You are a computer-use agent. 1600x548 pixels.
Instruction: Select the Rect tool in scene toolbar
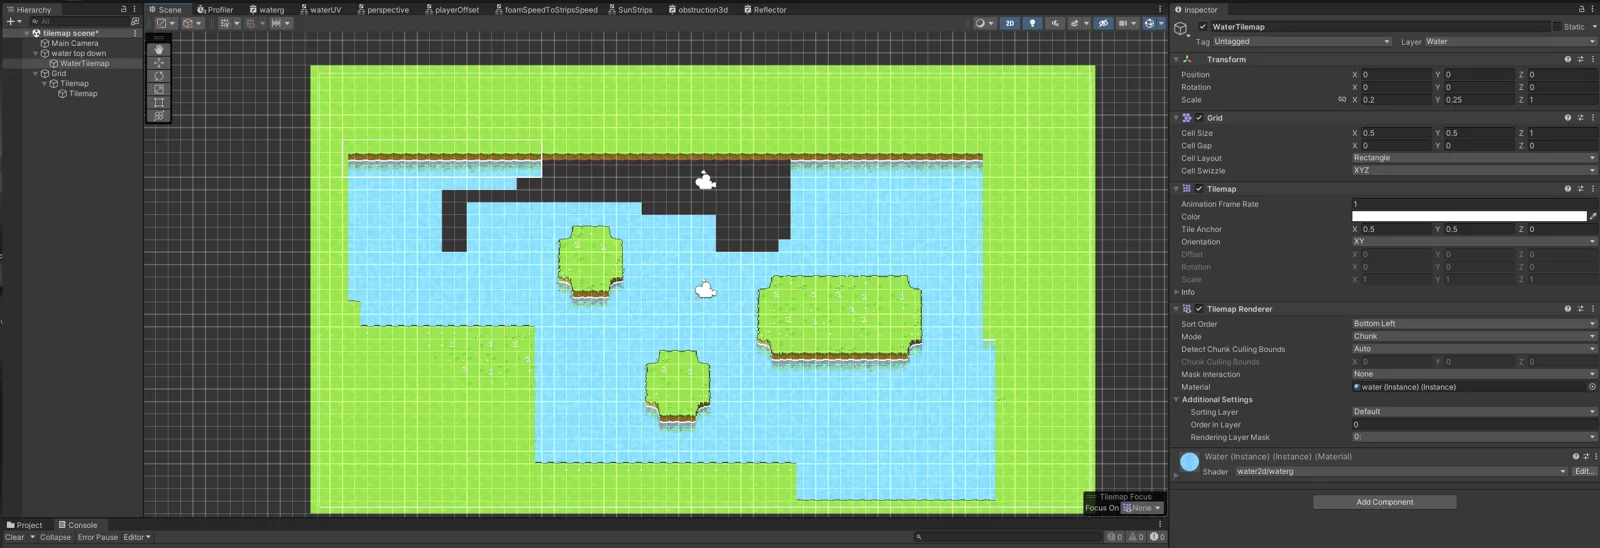(x=159, y=102)
